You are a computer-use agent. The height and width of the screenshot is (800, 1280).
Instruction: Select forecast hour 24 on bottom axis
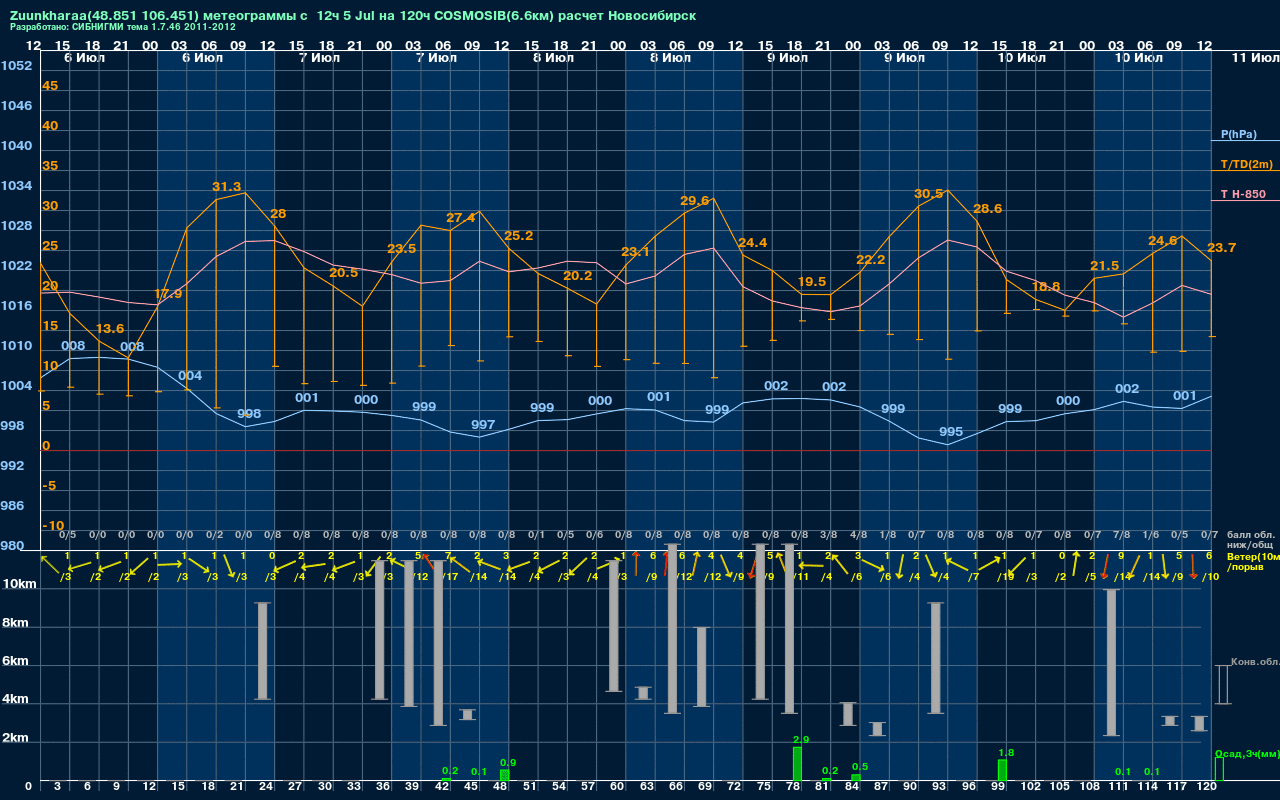point(265,788)
